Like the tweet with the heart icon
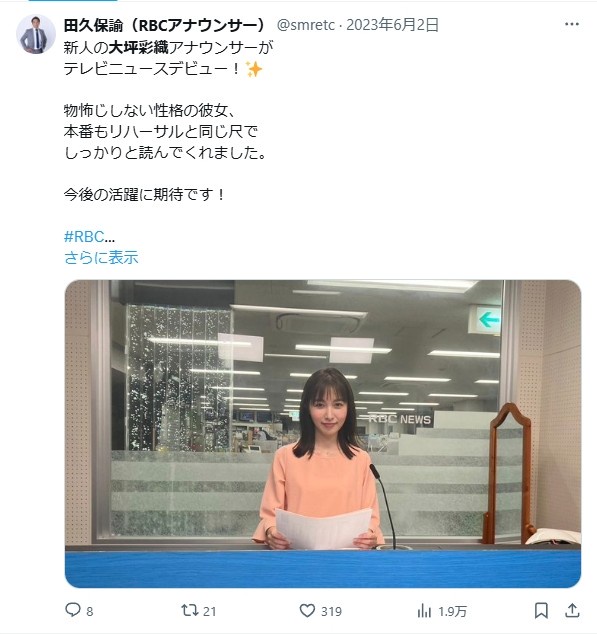The height and width of the screenshot is (634, 597). [x=307, y=610]
